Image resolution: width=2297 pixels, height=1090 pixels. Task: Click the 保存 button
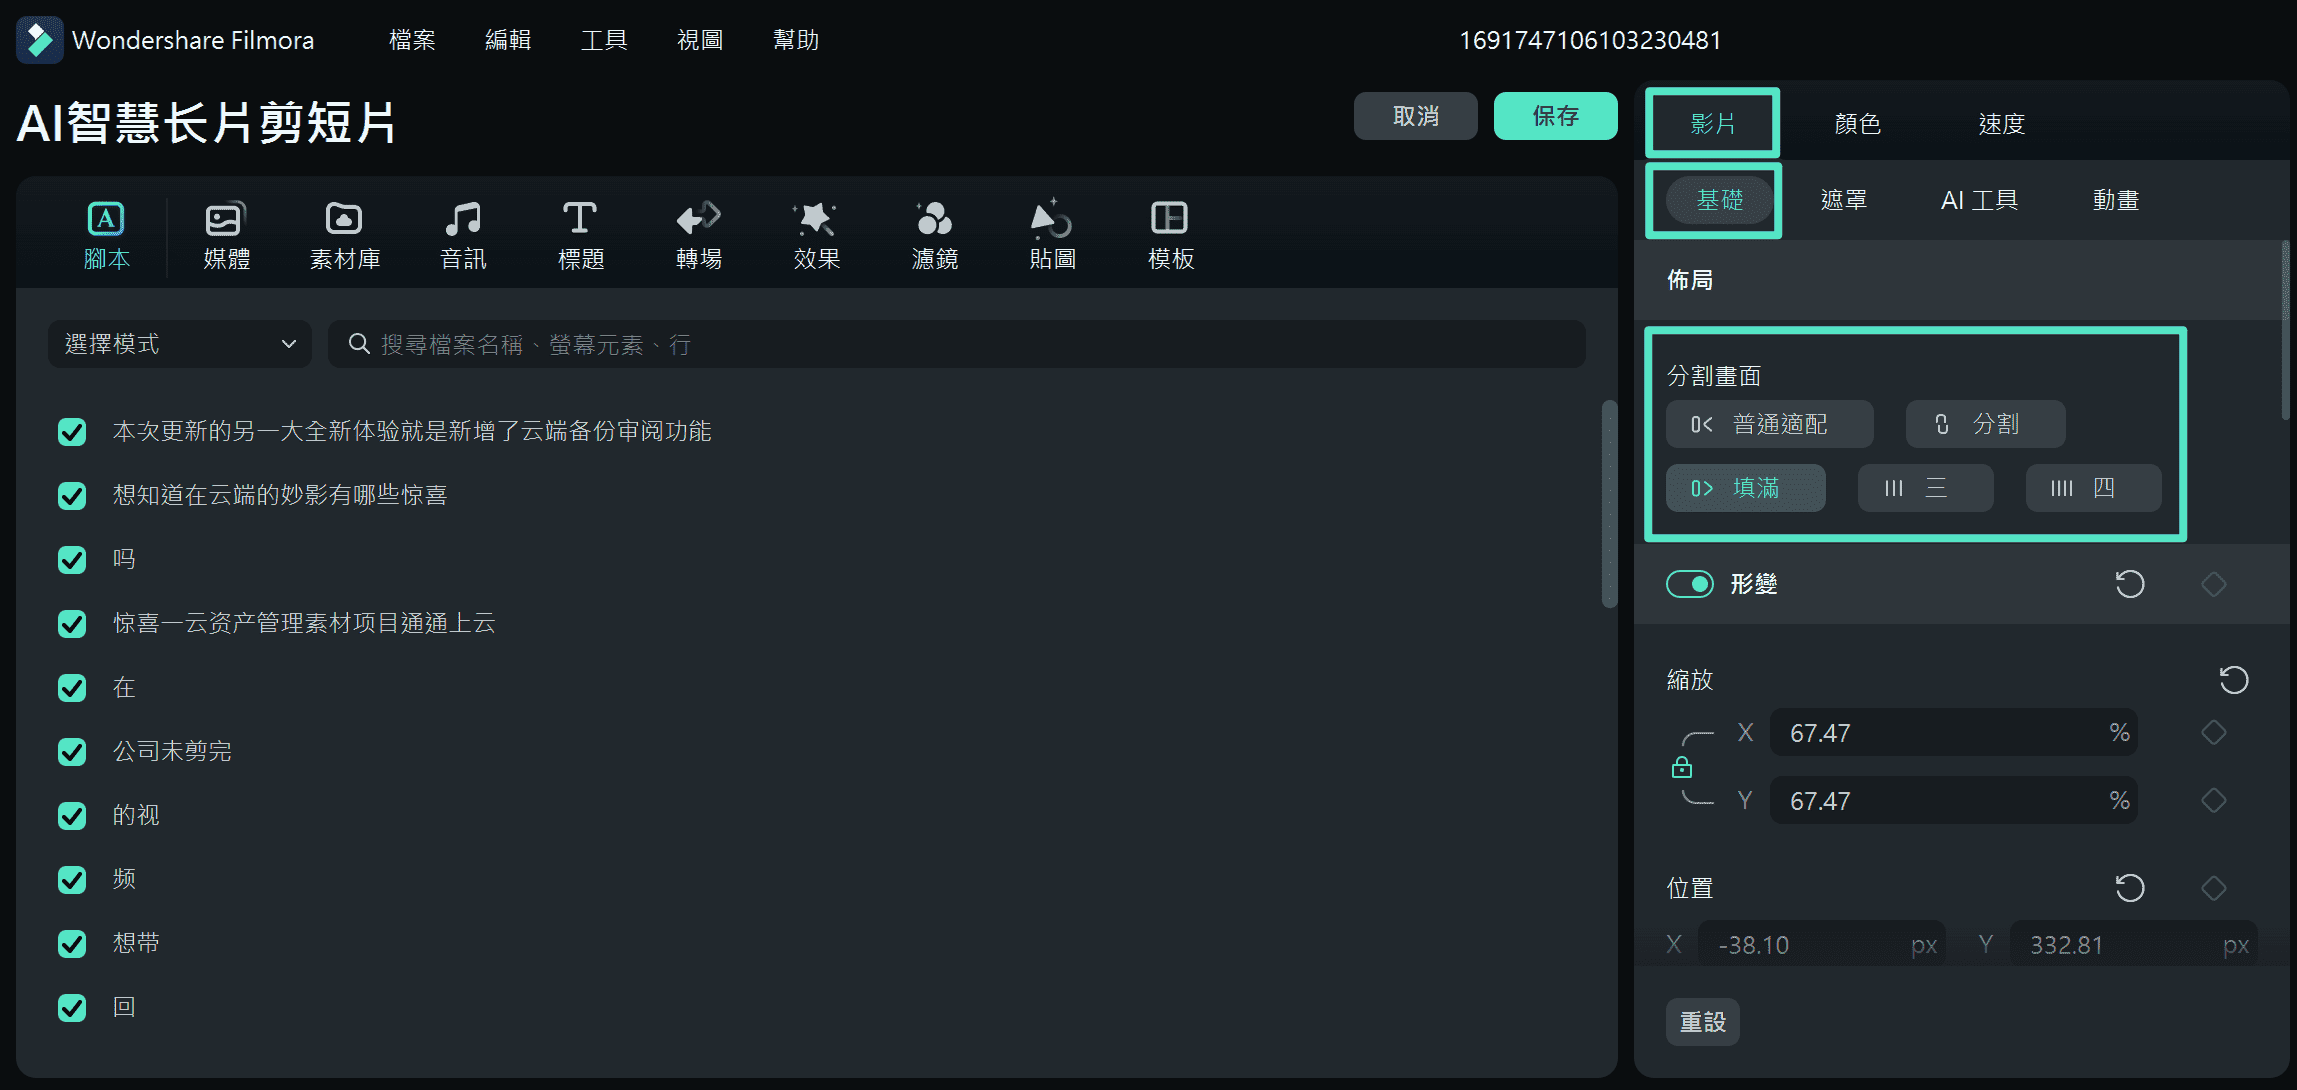[x=1556, y=116]
